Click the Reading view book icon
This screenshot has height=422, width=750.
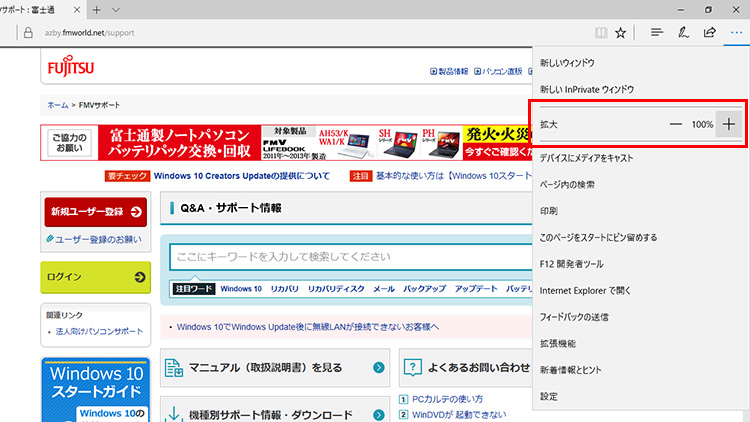(x=600, y=32)
